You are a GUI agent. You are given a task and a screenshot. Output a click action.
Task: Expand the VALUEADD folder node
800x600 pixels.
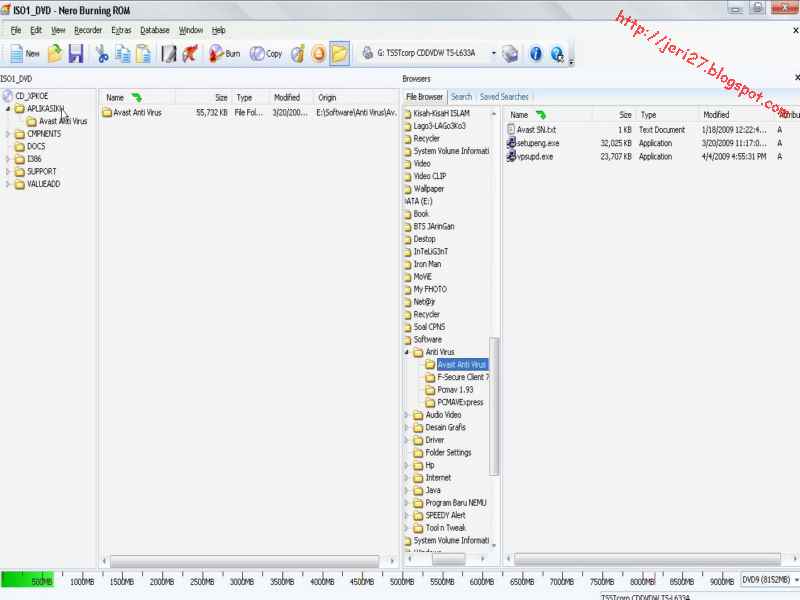point(8,184)
